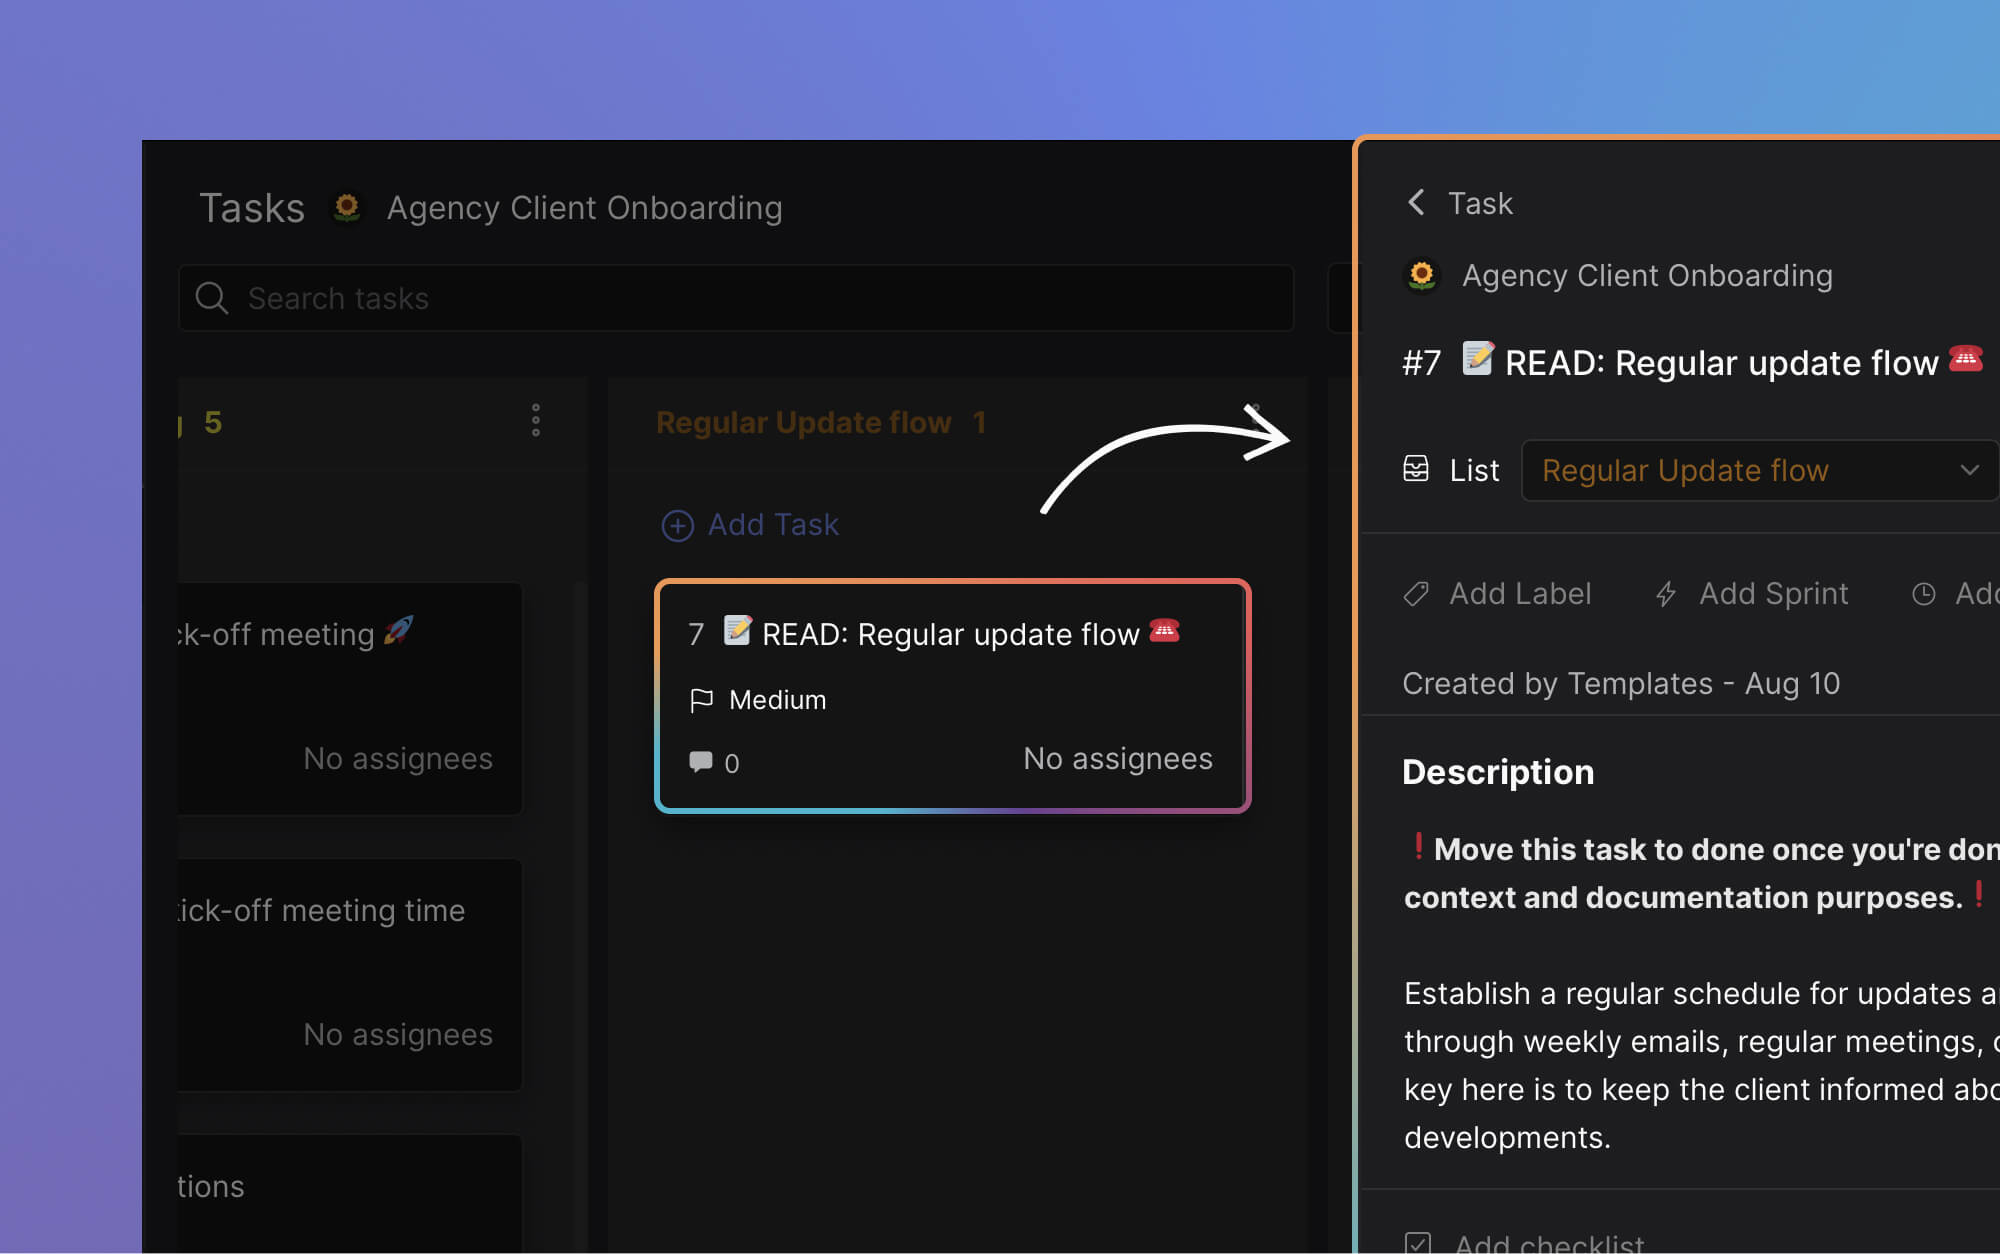This screenshot has width=2000, height=1254.
Task: Click the Add checklist checkbox at the bottom
Action: (x=1417, y=1242)
